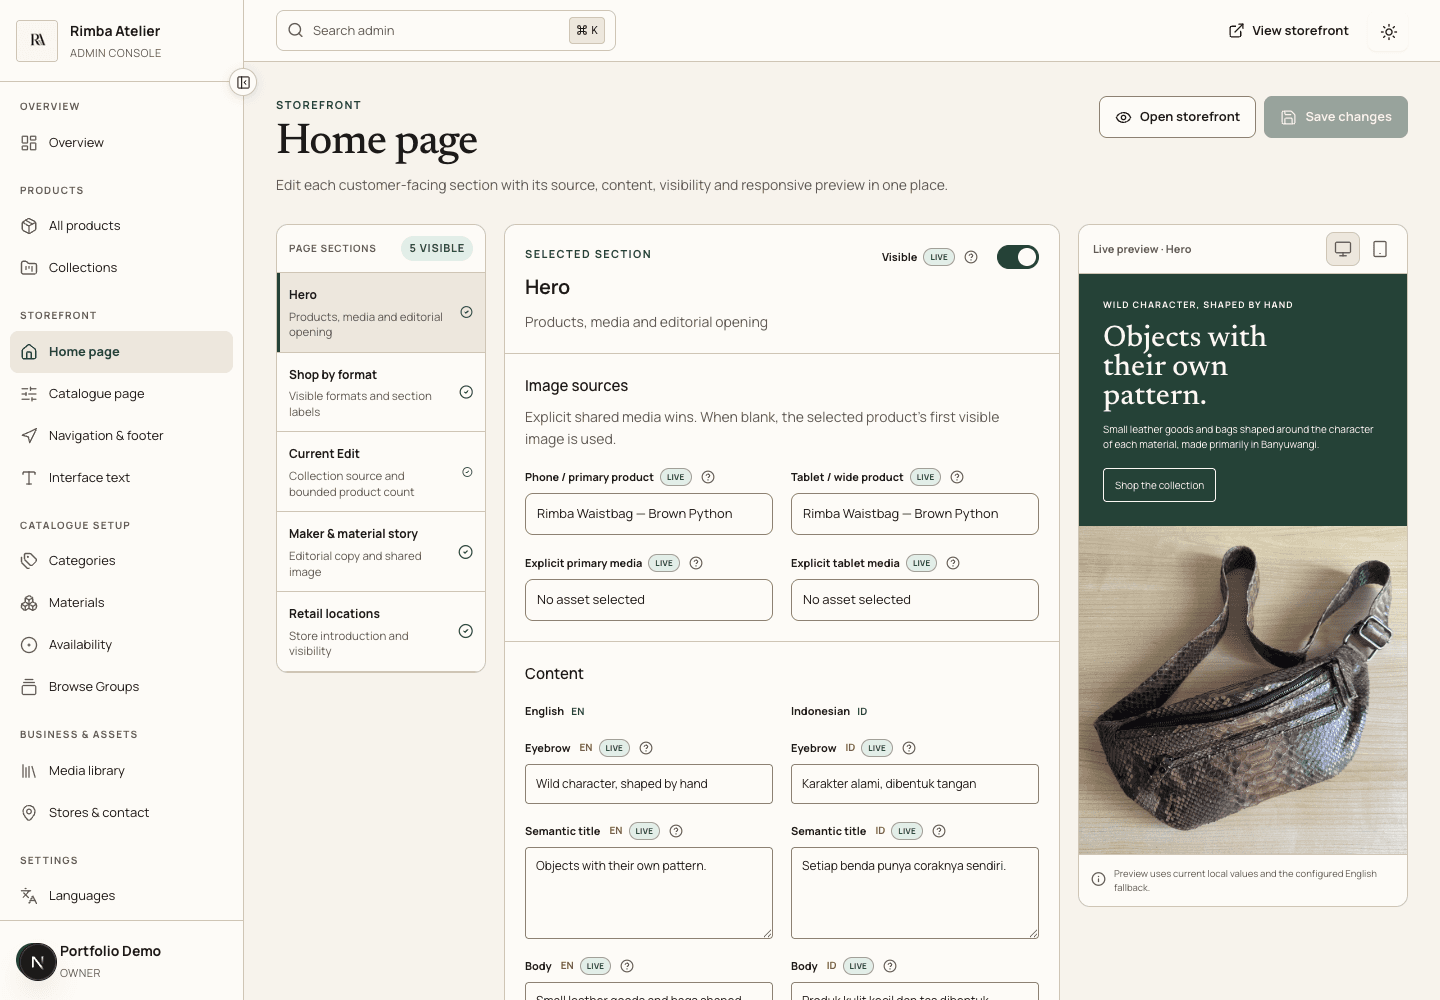Open Explicit primary media asset picker
The image size is (1440, 1000).
pos(649,600)
